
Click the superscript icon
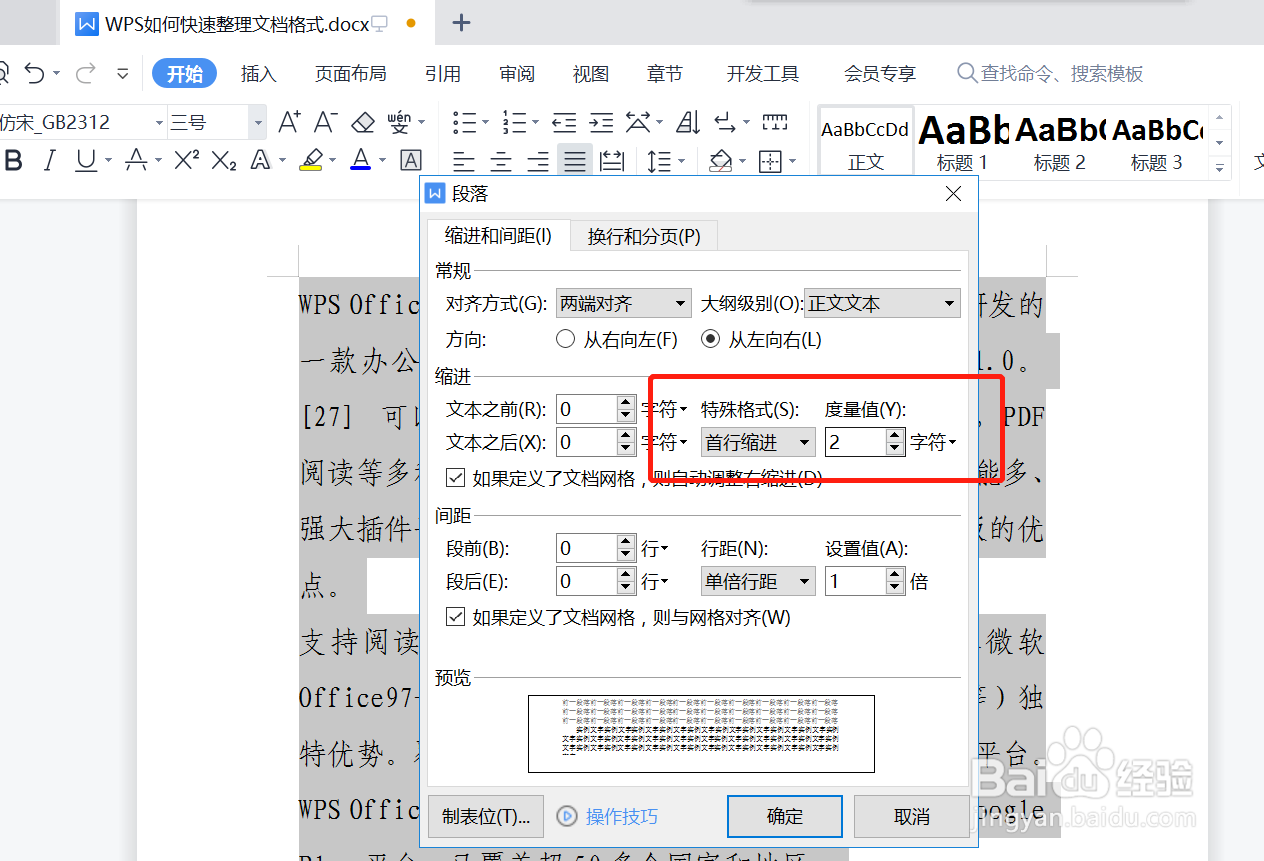185,158
